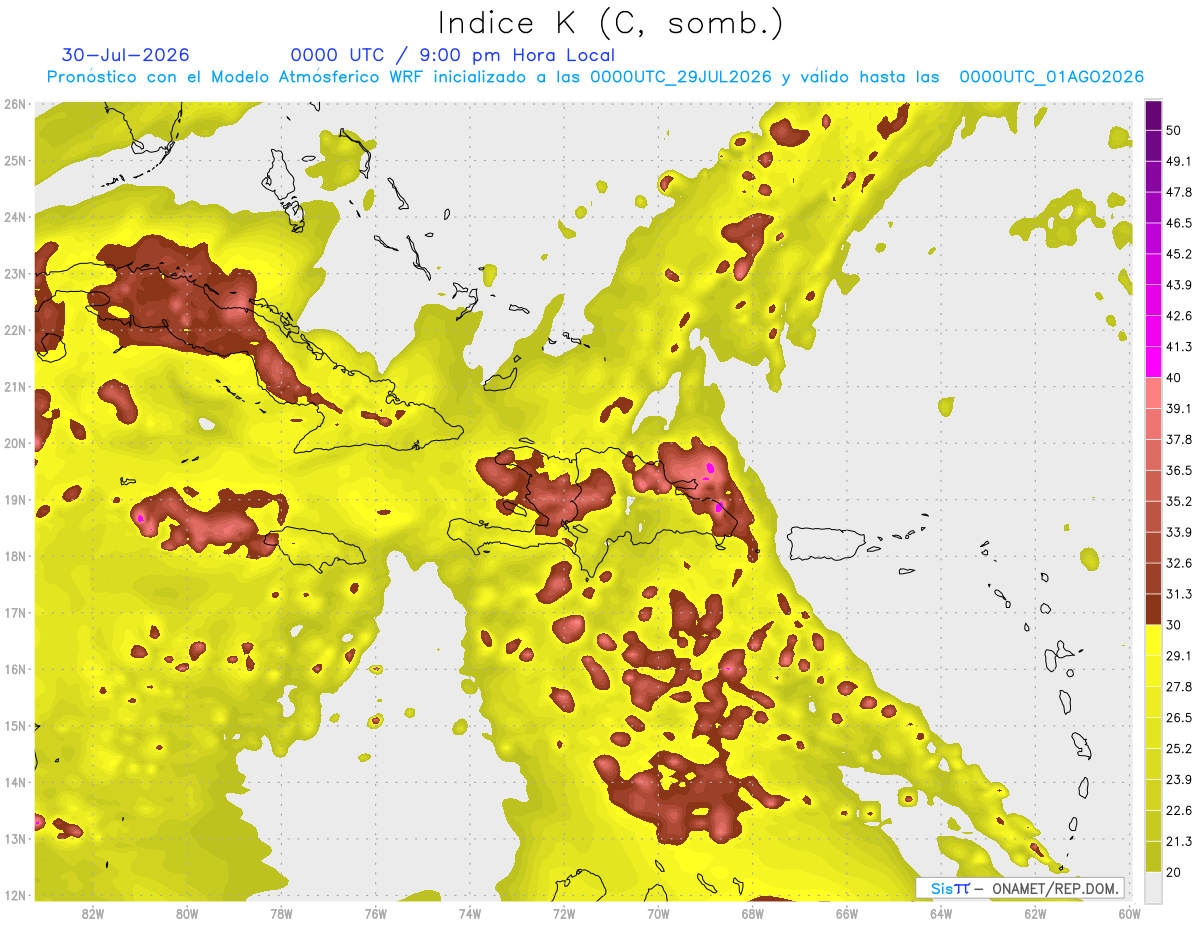
Task: Click the date label "30-Jul-2026"
Action: click(126, 55)
